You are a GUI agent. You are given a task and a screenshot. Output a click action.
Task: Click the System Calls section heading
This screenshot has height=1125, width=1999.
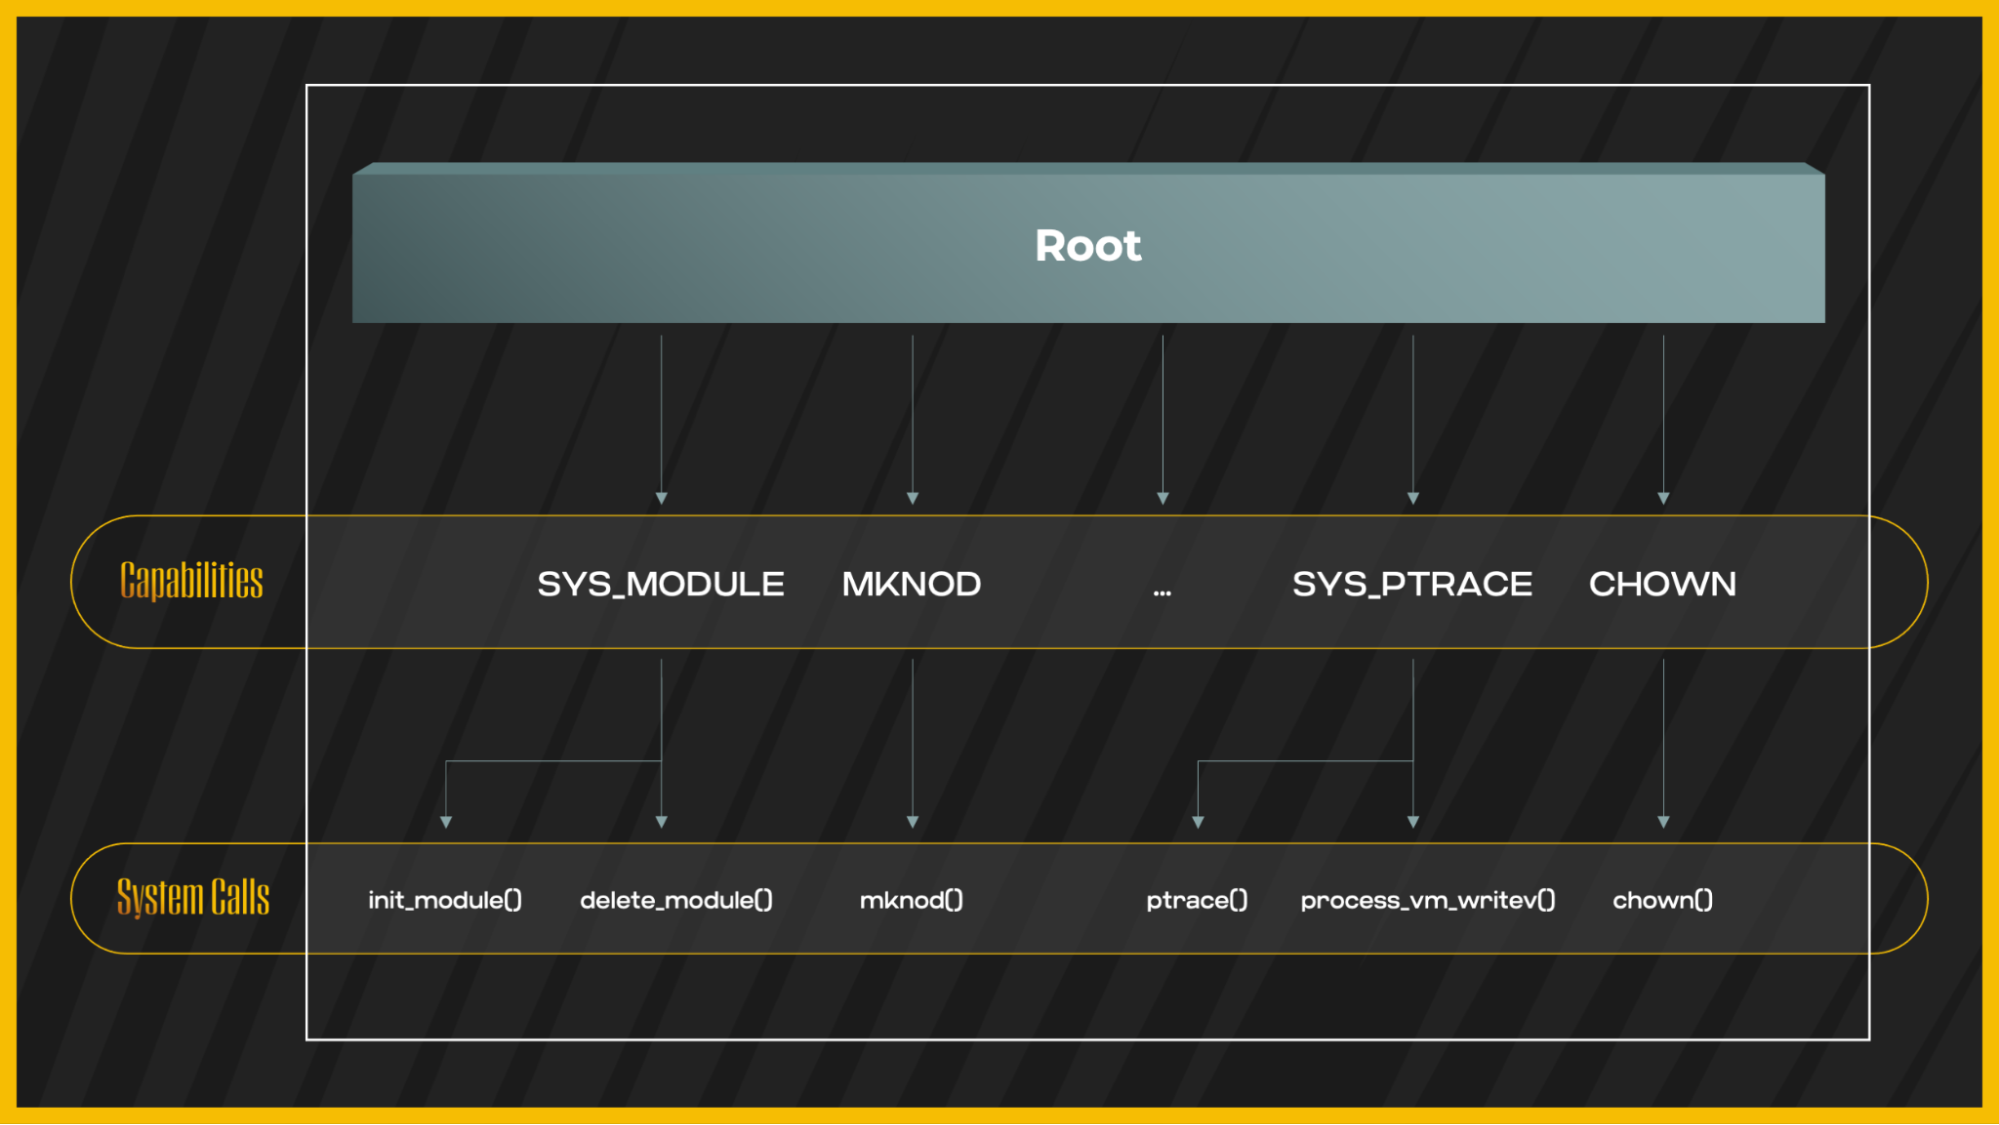192,897
